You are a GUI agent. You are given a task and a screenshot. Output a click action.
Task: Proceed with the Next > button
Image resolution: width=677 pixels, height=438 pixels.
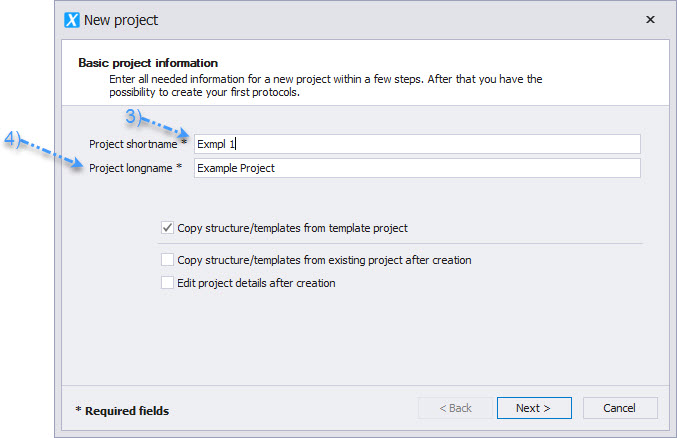534,408
